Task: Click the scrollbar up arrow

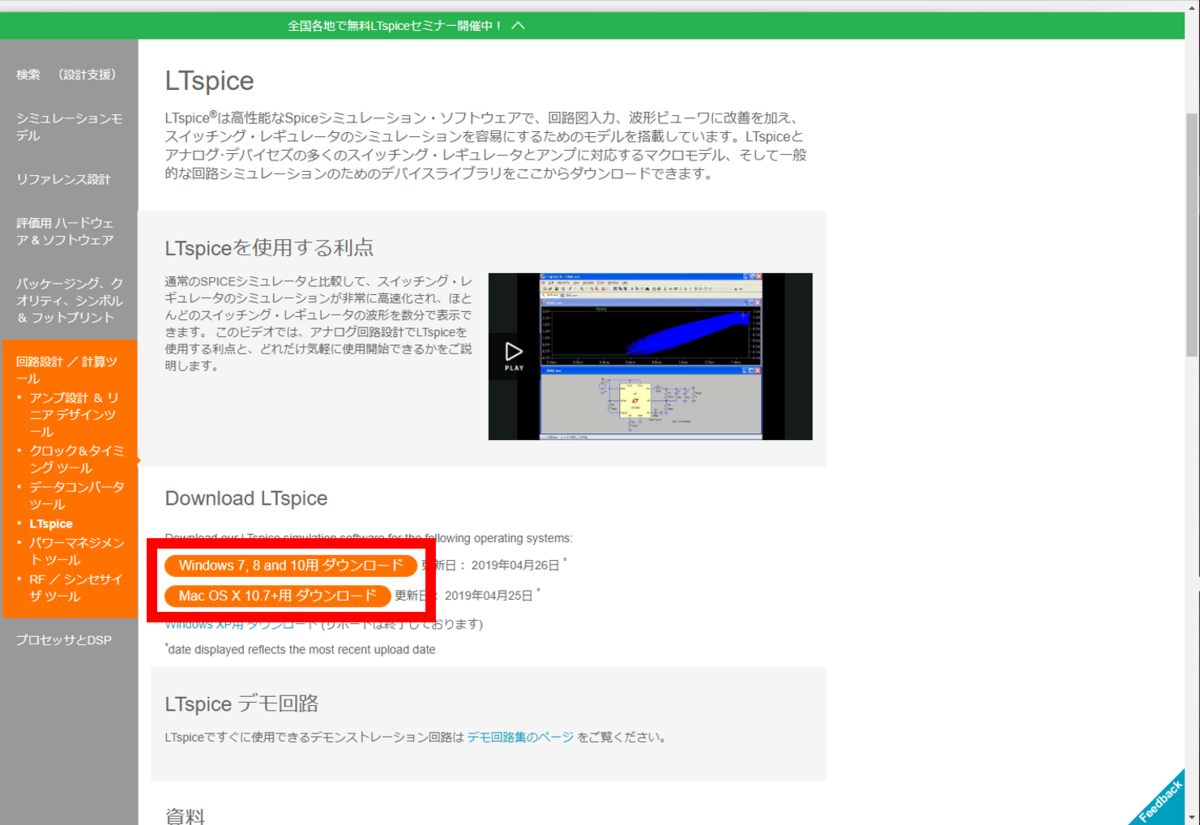Action: point(1191,8)
